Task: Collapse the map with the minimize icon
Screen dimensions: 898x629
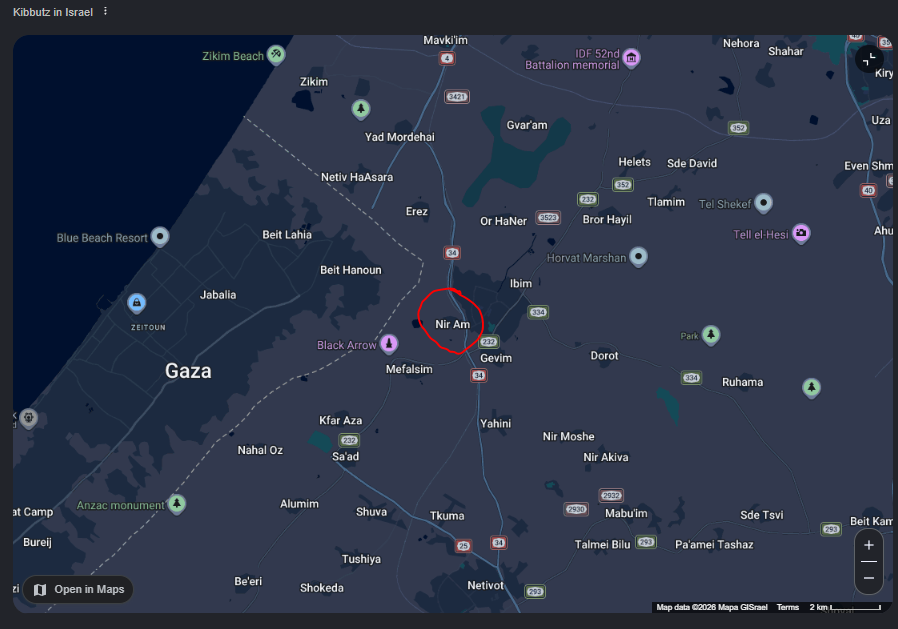Action: point(869,58)
